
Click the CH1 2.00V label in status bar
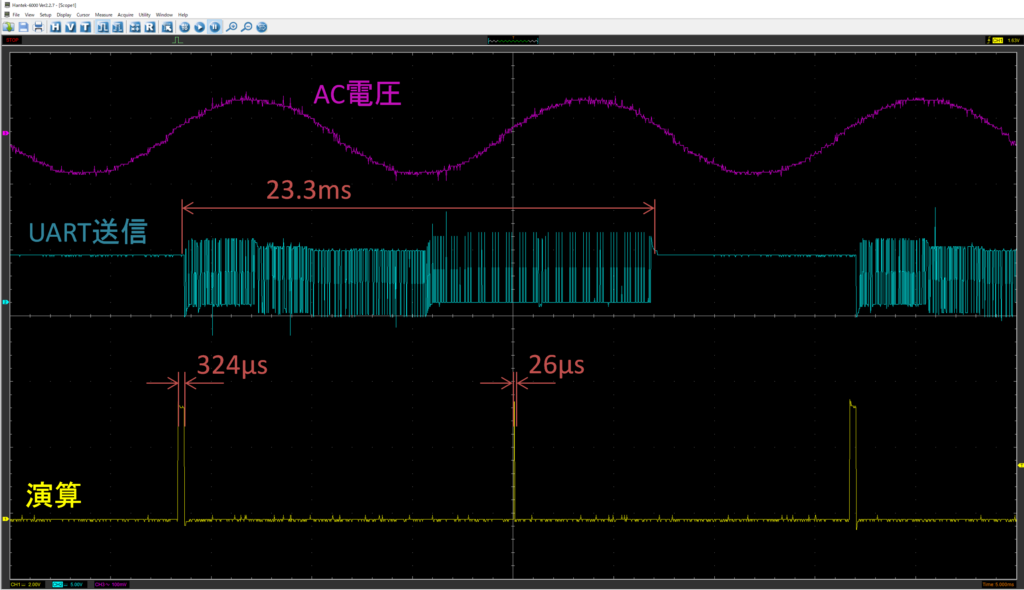(26, 583)
